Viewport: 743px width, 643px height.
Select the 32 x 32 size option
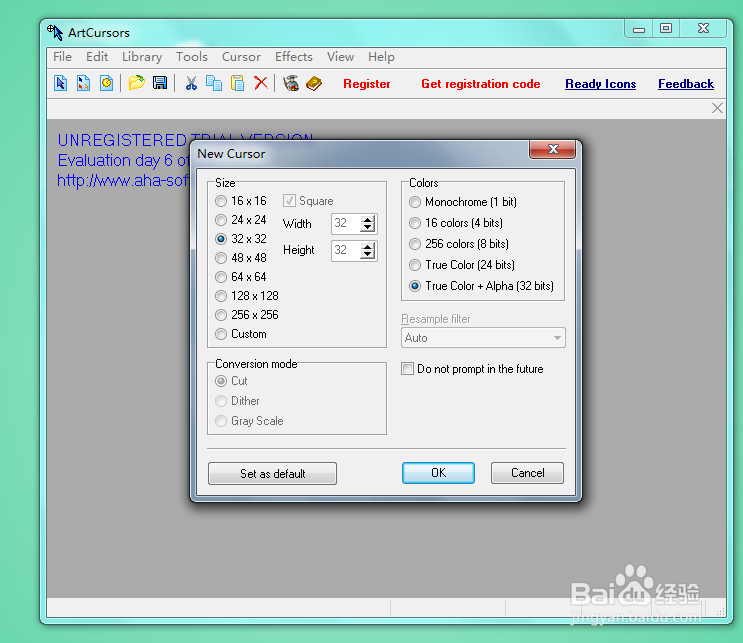click(x=241, y=239)
